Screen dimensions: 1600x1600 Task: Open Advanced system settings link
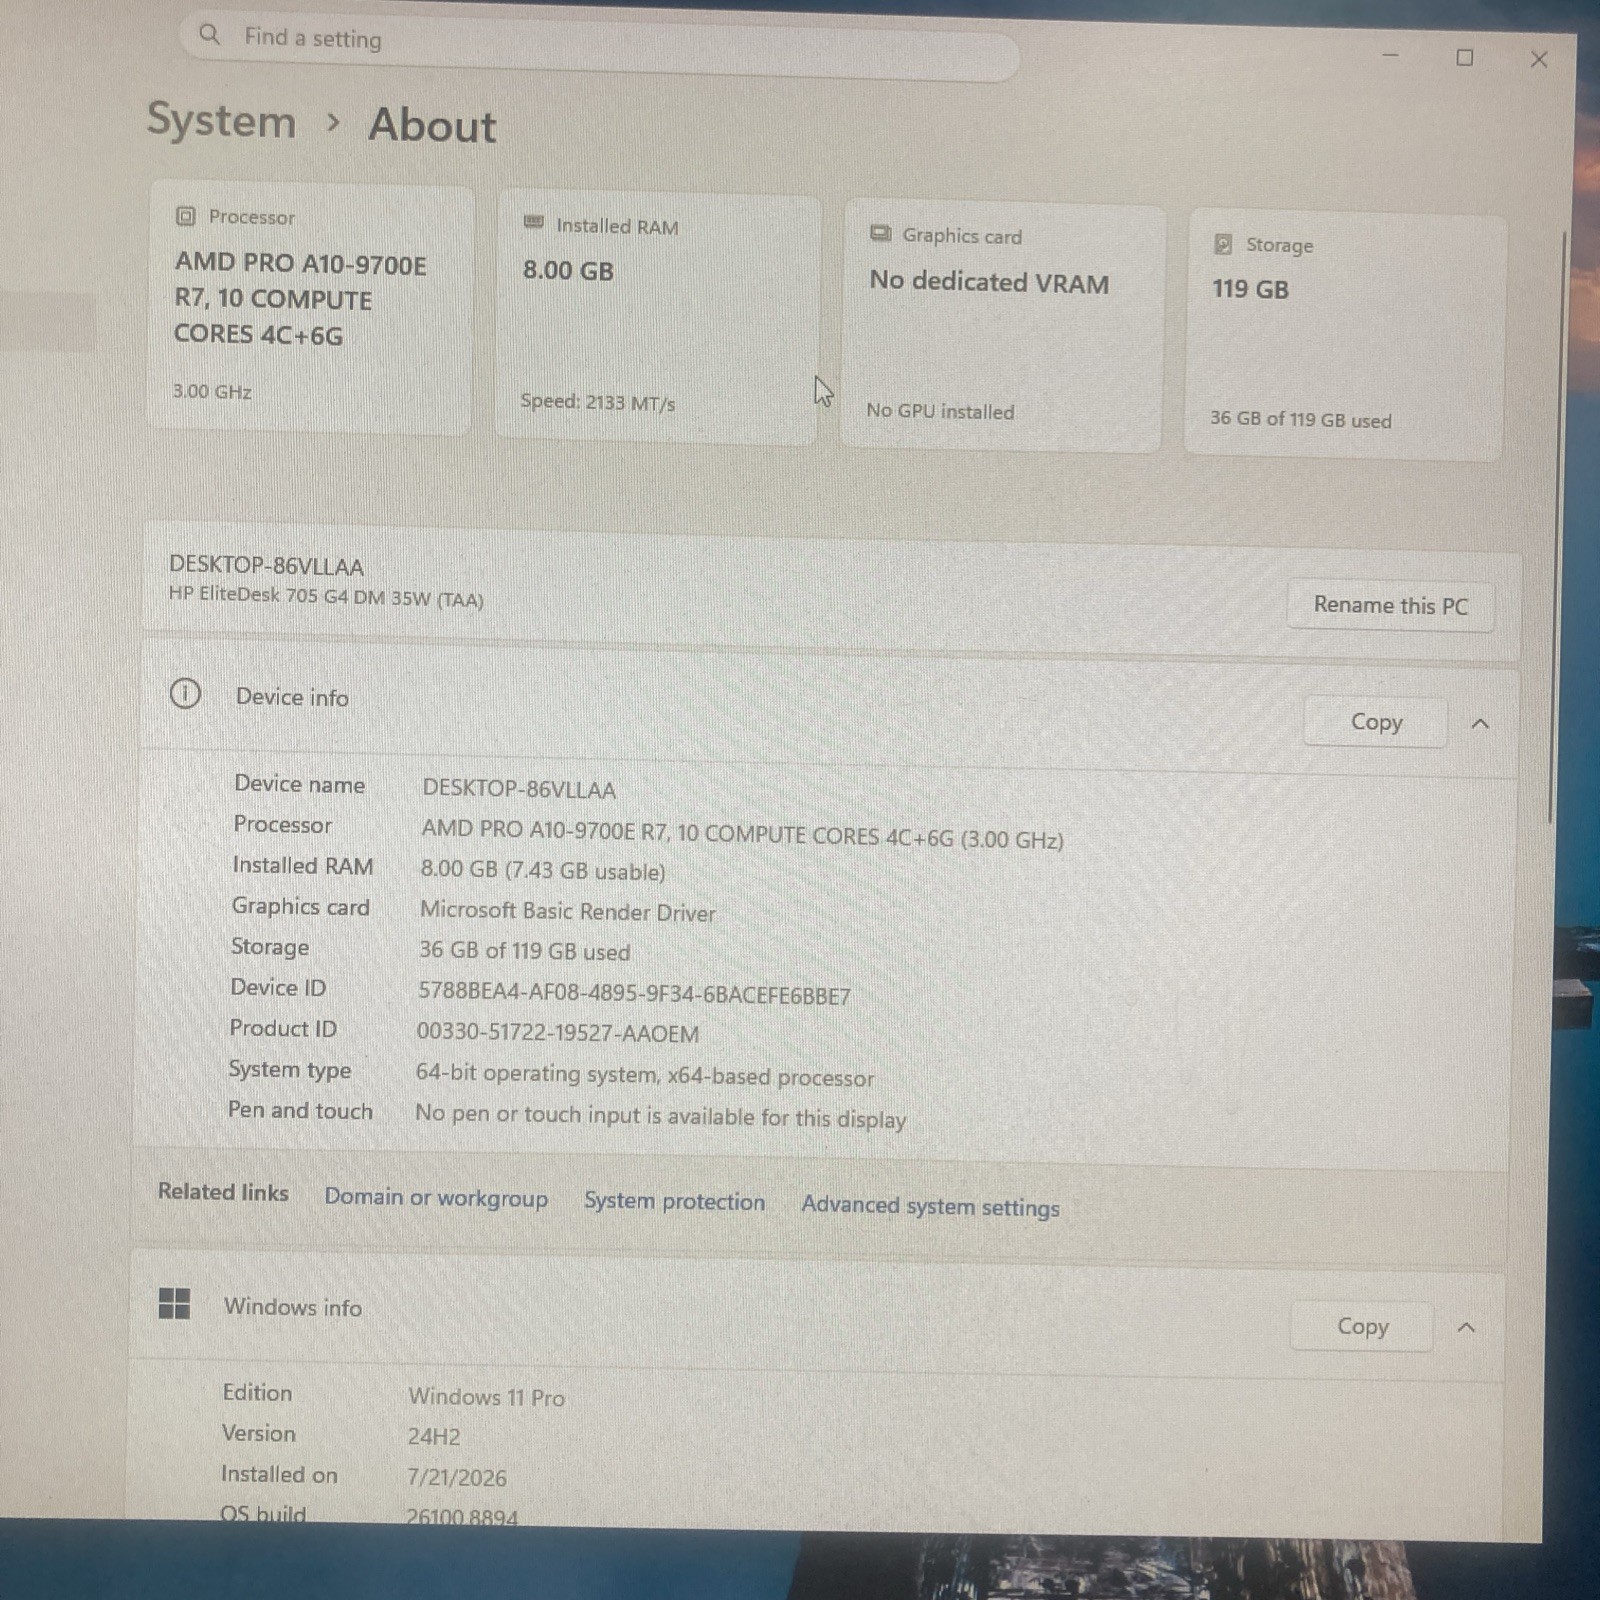(x=930, y=1206)
